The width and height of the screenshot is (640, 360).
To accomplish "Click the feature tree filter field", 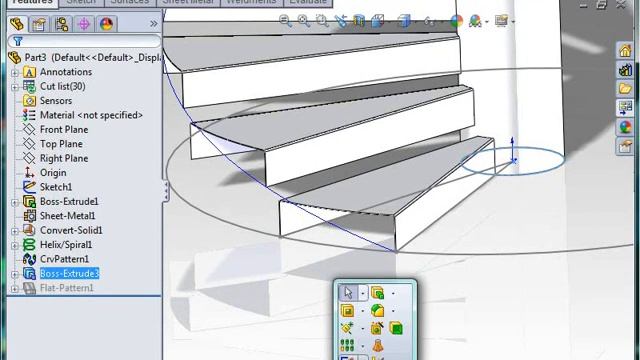I will [84, 41].
